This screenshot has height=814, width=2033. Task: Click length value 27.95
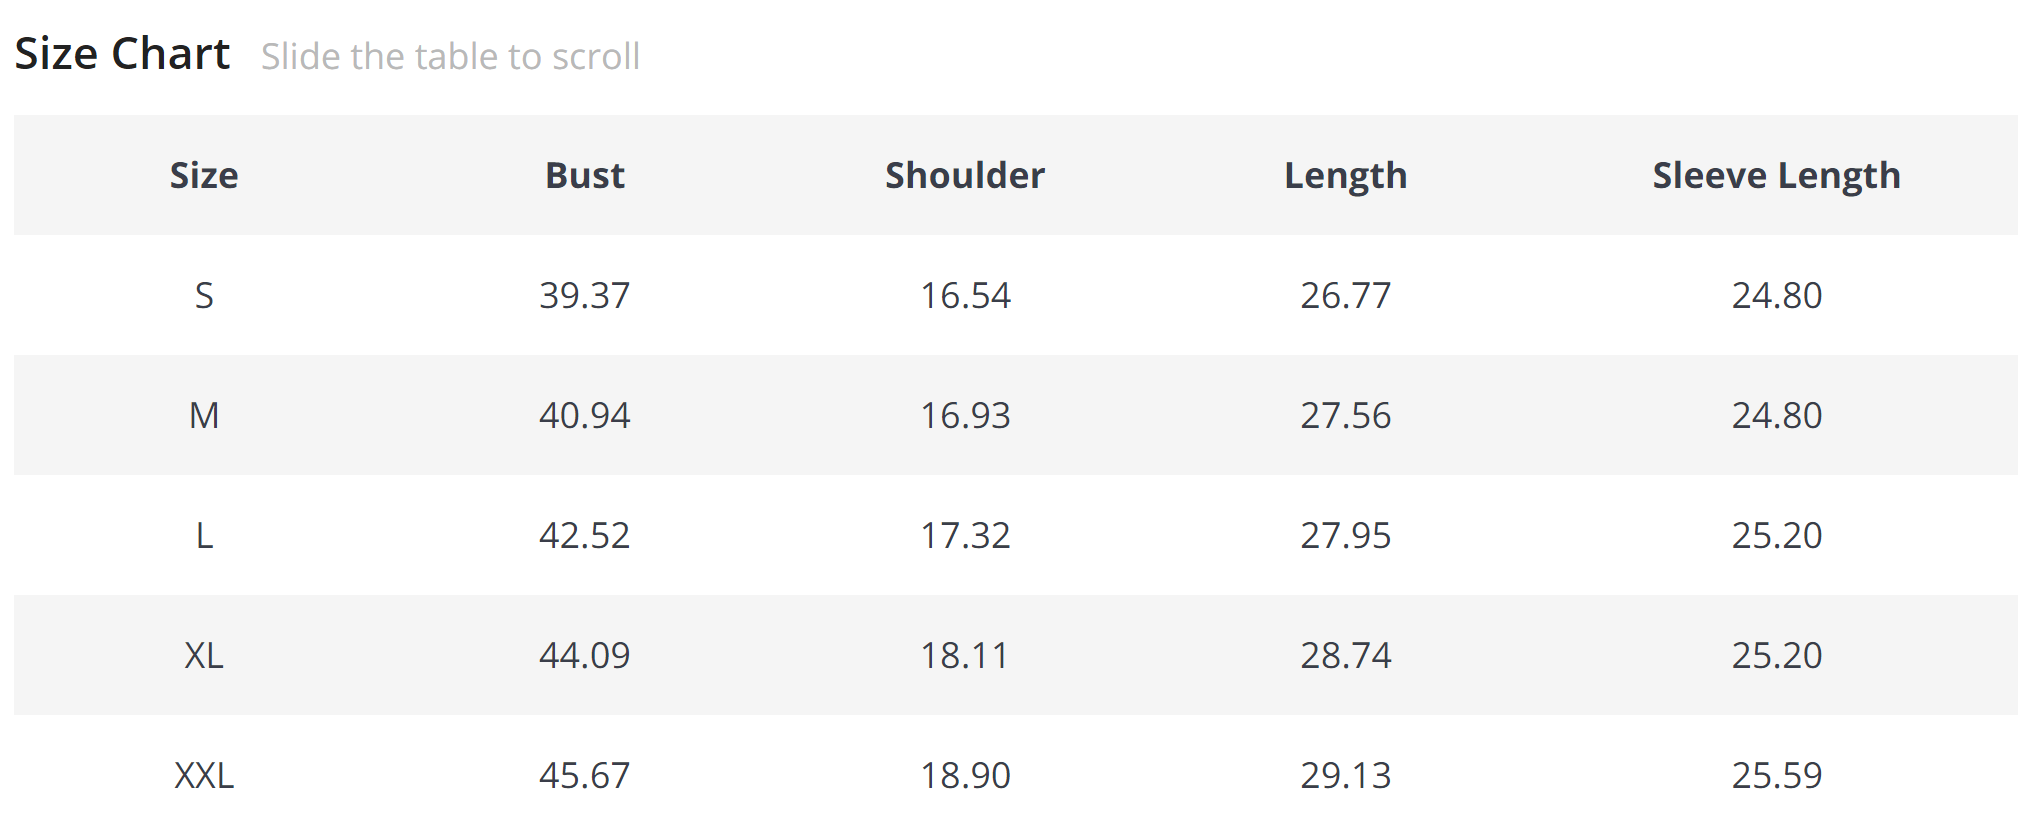pos(1345,535)
